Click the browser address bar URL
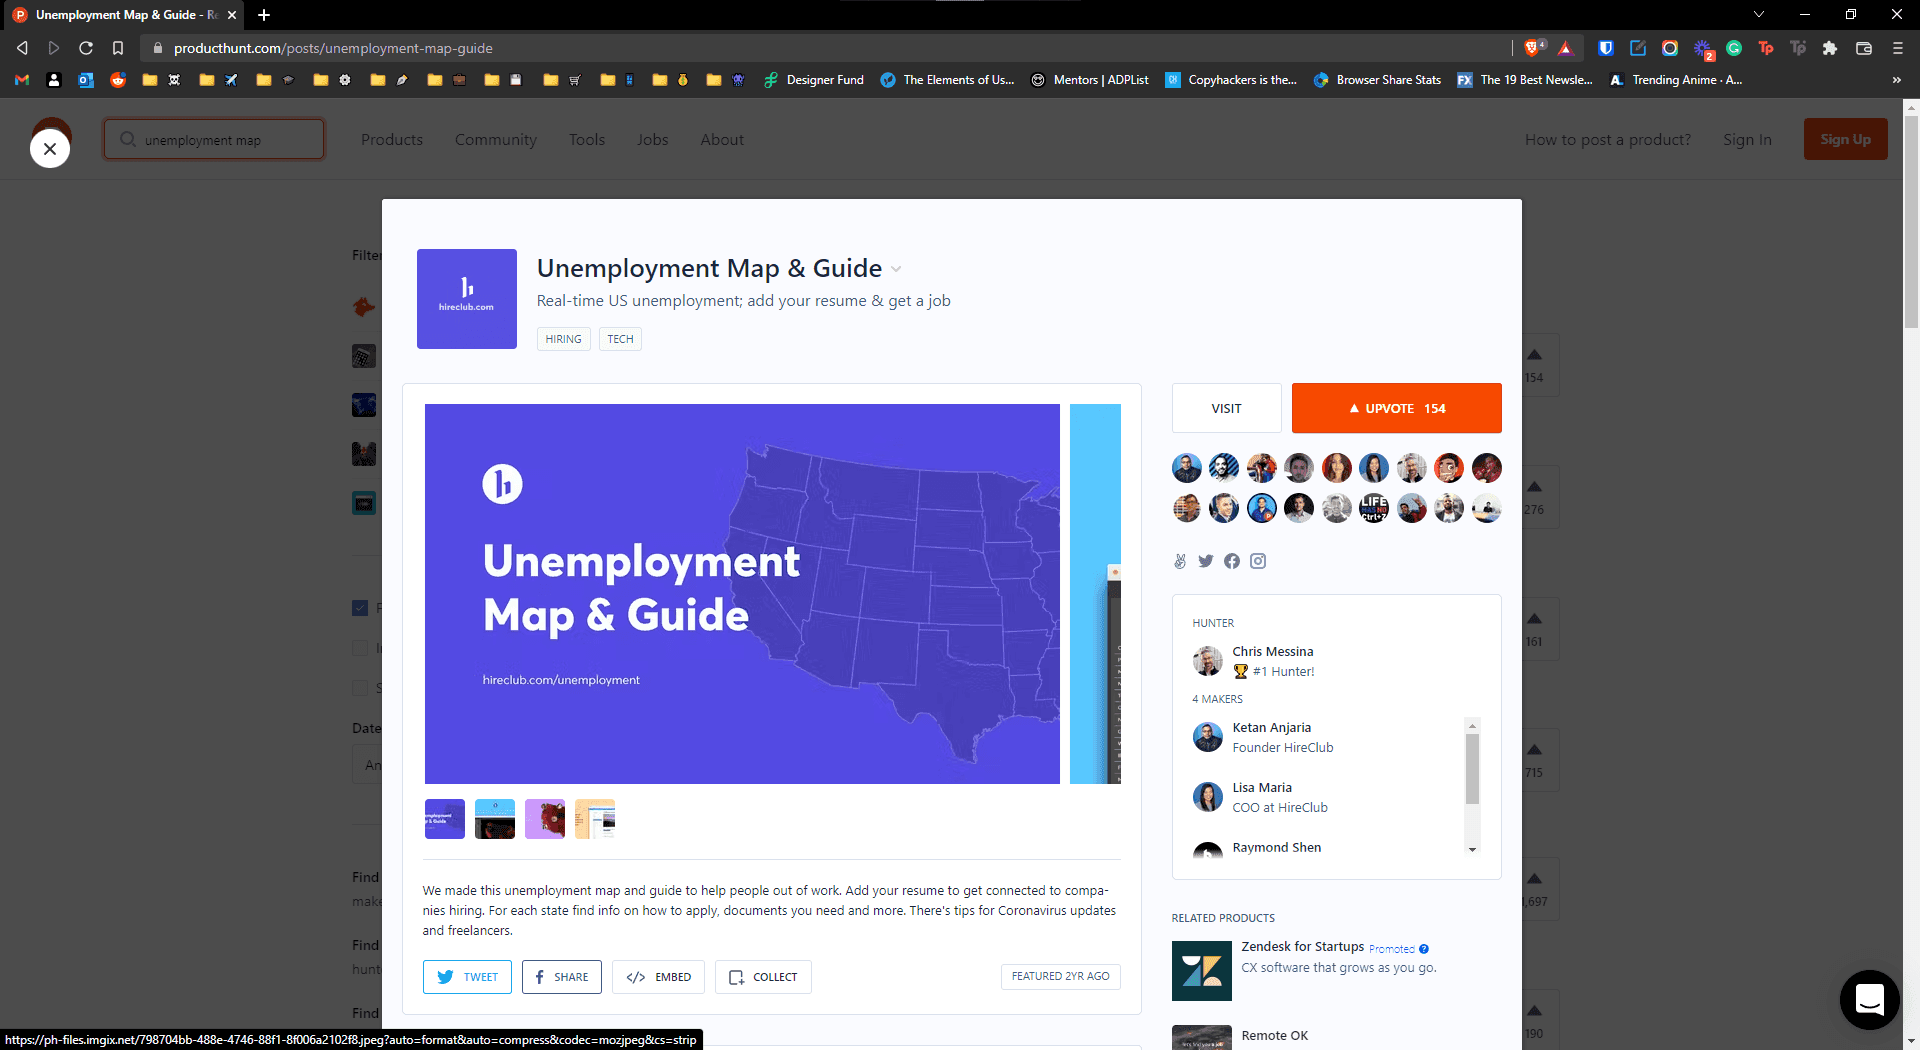The height and width of the screenshot is (1050, 1920). [333, 48]
